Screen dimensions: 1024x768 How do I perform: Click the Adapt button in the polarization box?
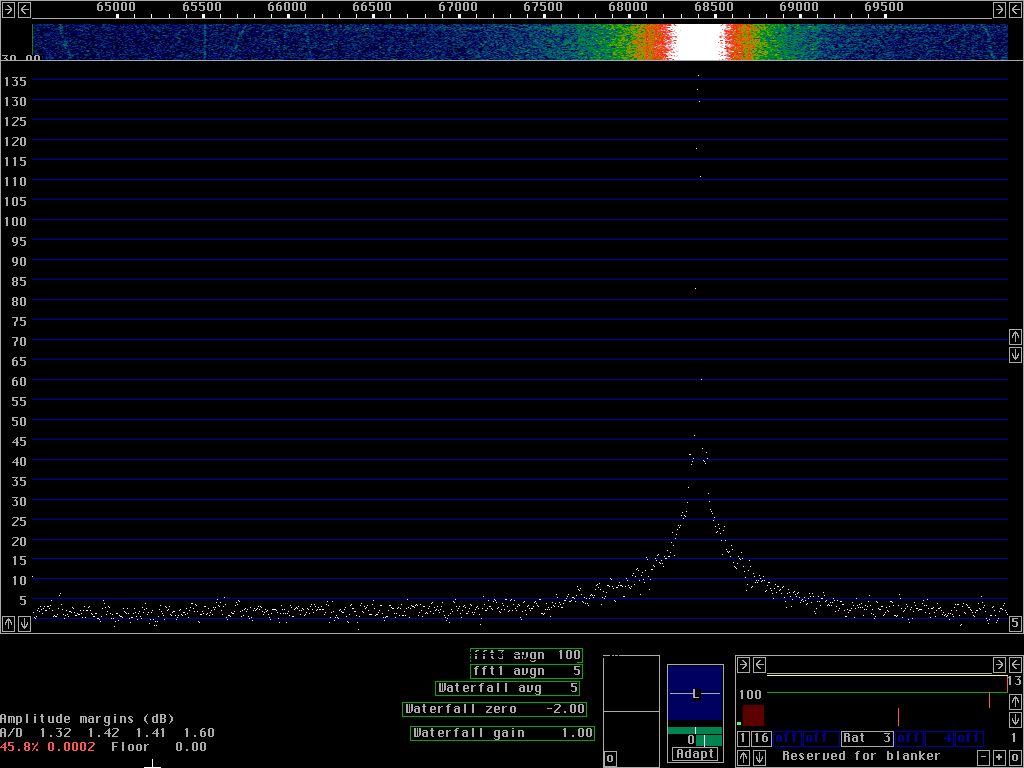click(x=696, y=754)
